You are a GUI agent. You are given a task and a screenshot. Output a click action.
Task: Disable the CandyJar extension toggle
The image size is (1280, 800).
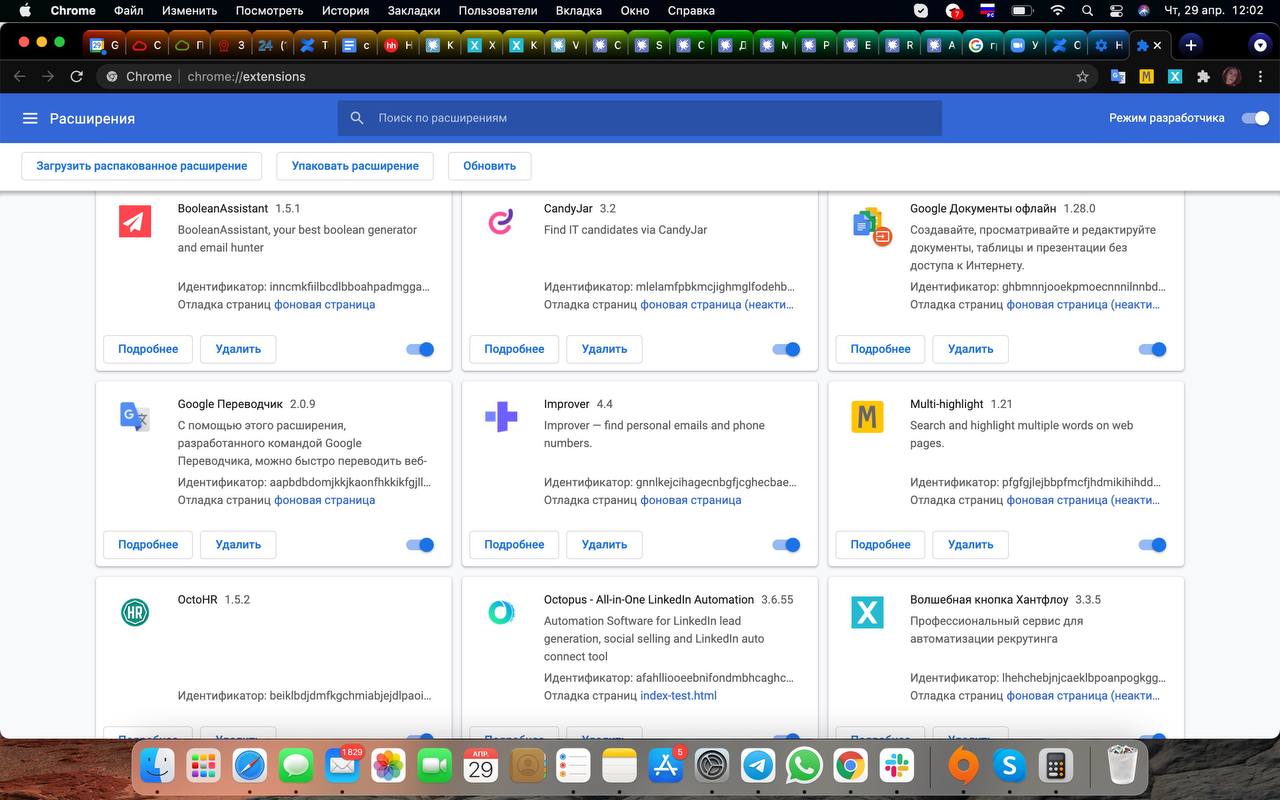pos(786,349)
